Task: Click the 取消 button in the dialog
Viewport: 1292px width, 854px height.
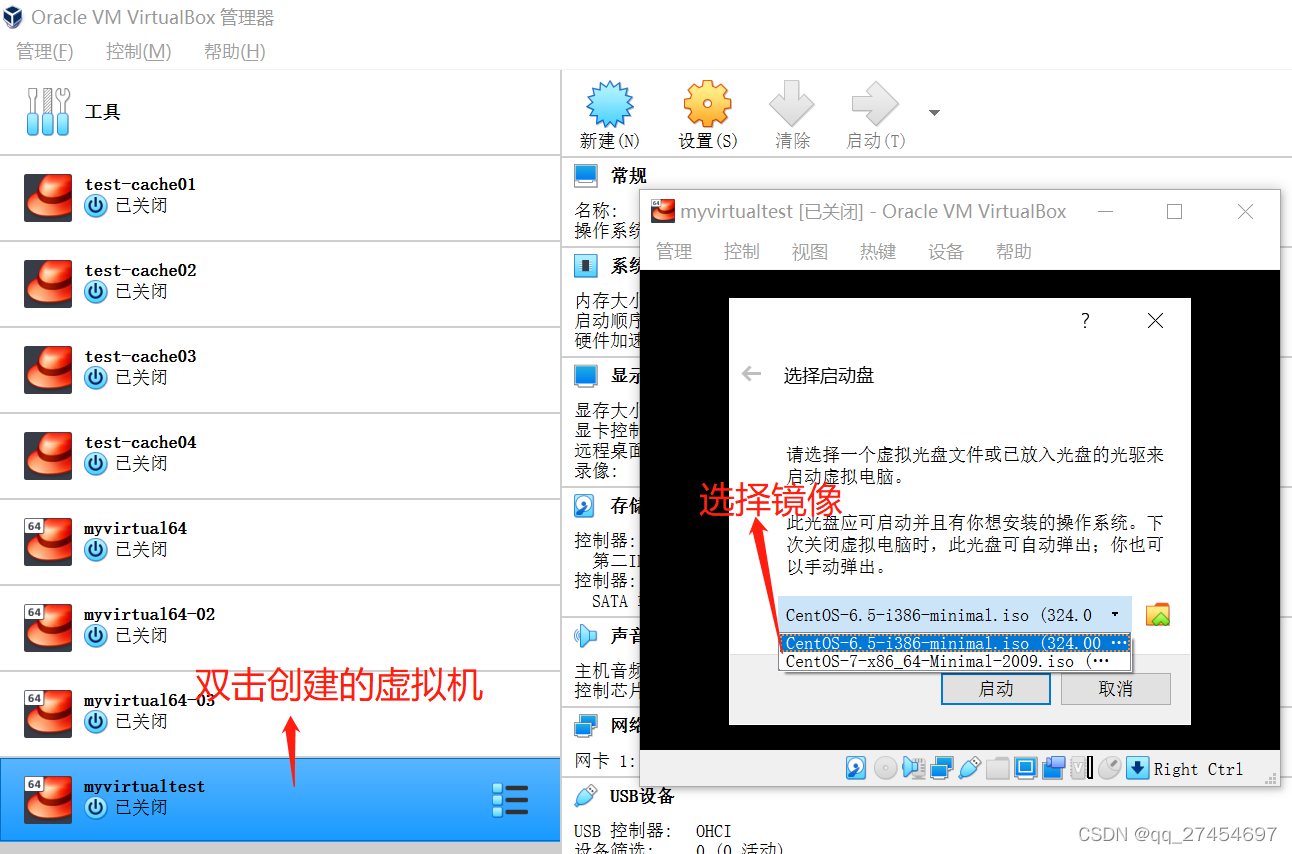Action: [1116, 689]
